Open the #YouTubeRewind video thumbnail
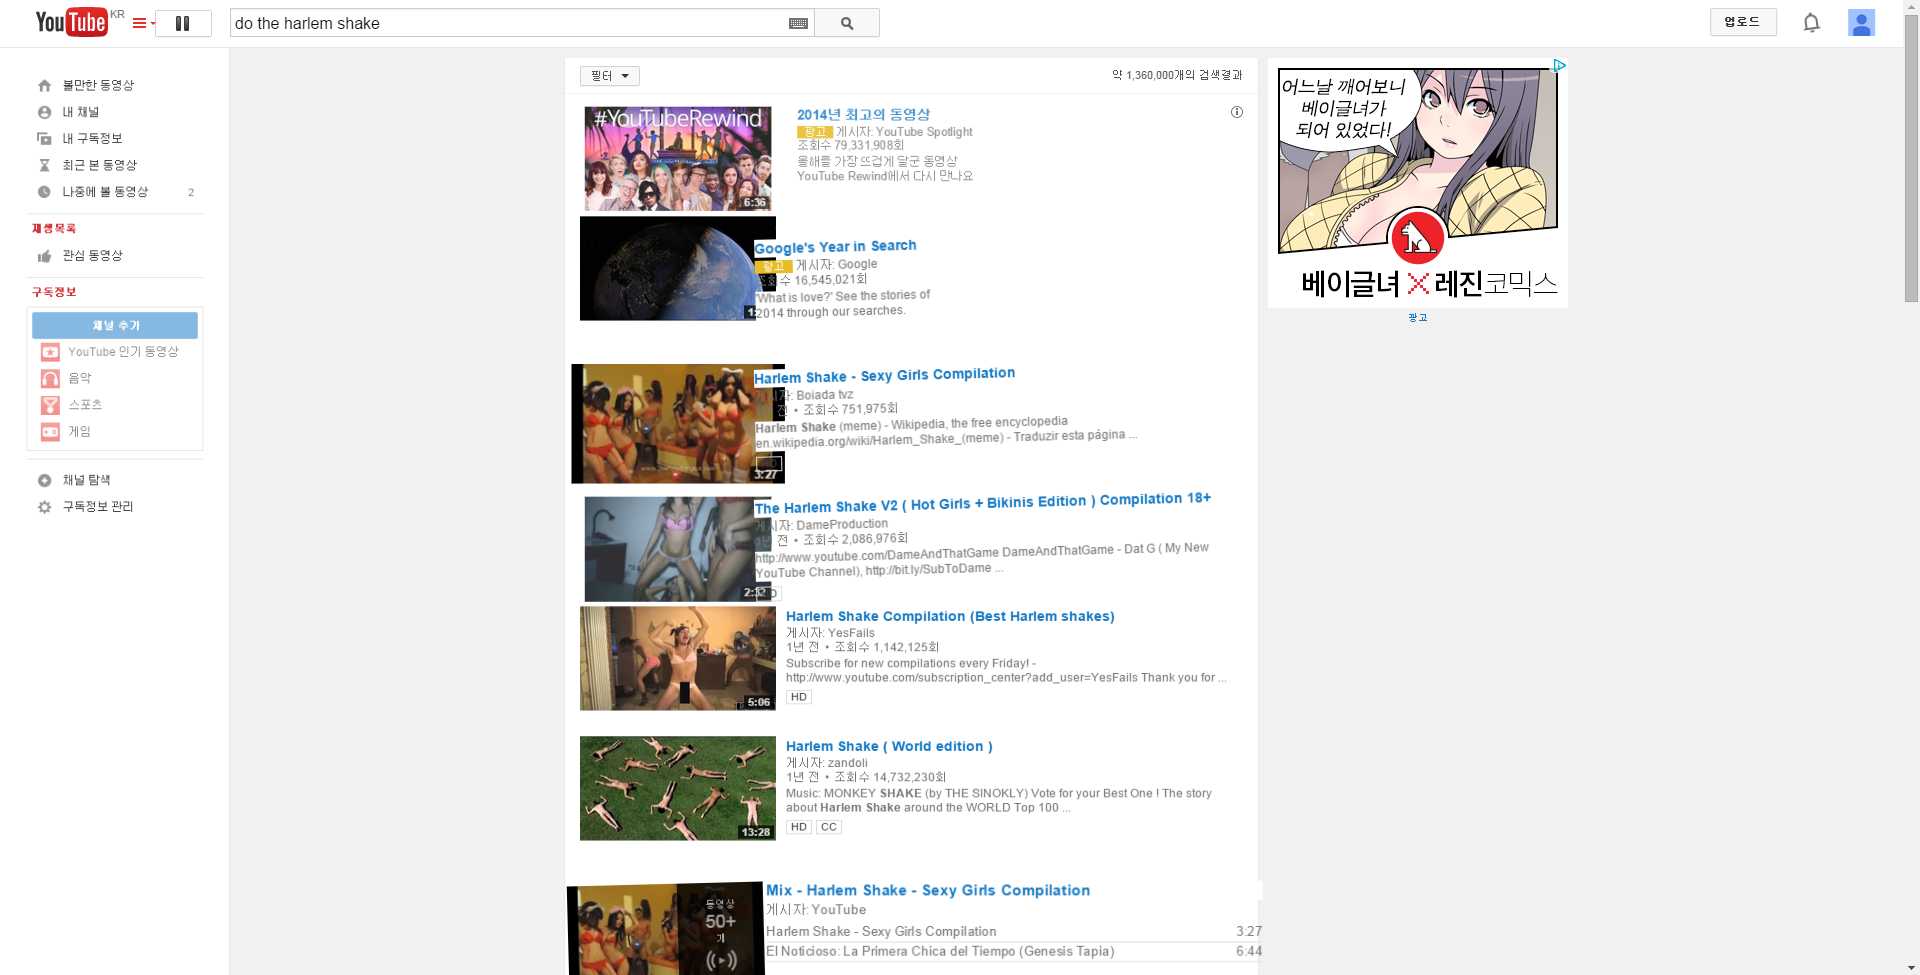 pyautogui.click(x=678, y=158)
